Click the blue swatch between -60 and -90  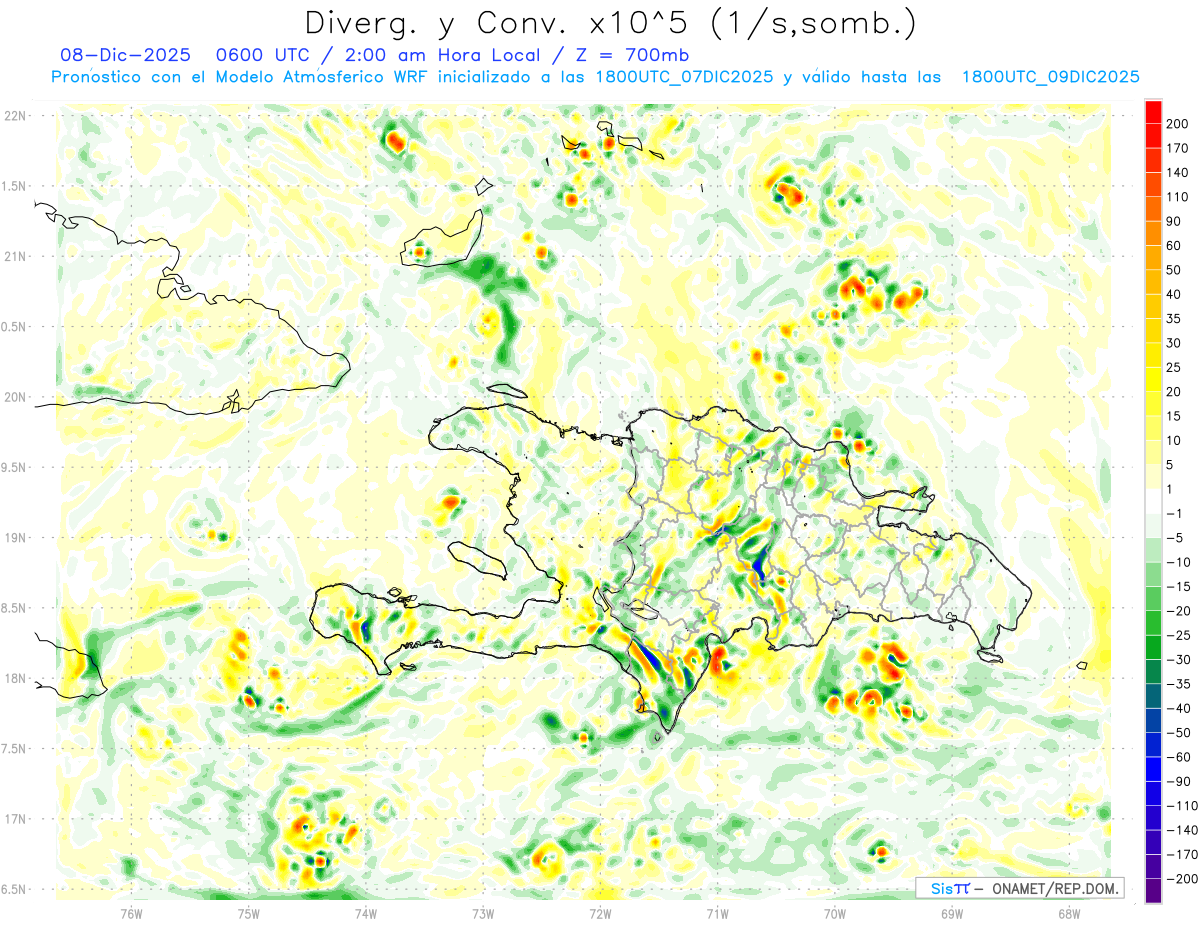pos(1153,769)
